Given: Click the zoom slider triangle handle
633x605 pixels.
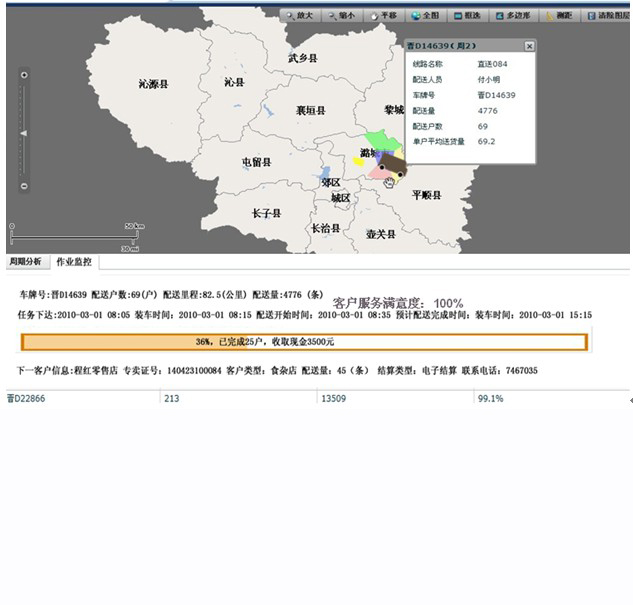Looking at the screenshot, I should click(x=24, y=133).
